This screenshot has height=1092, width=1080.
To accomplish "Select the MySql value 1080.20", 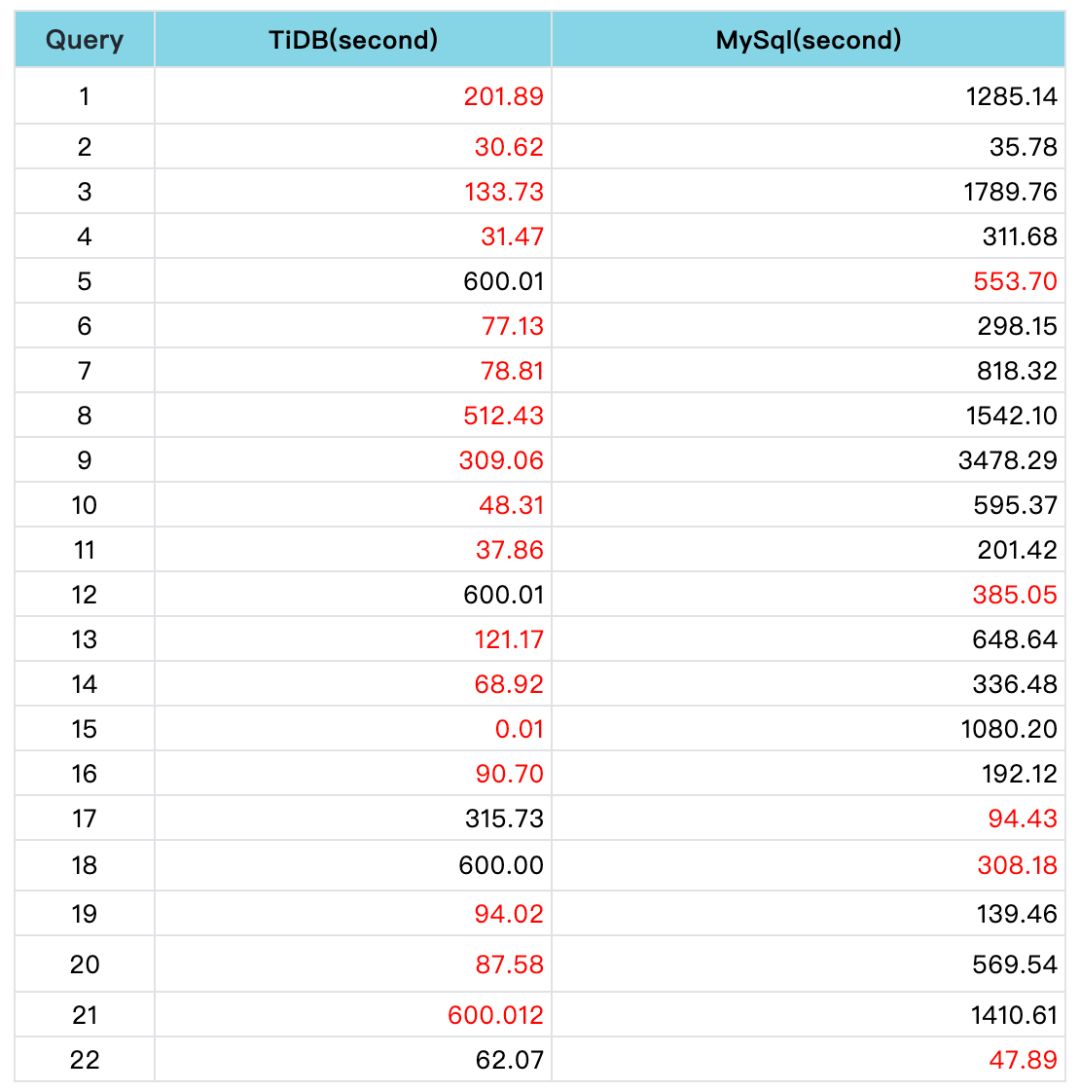I will (x=1010, y=729).
